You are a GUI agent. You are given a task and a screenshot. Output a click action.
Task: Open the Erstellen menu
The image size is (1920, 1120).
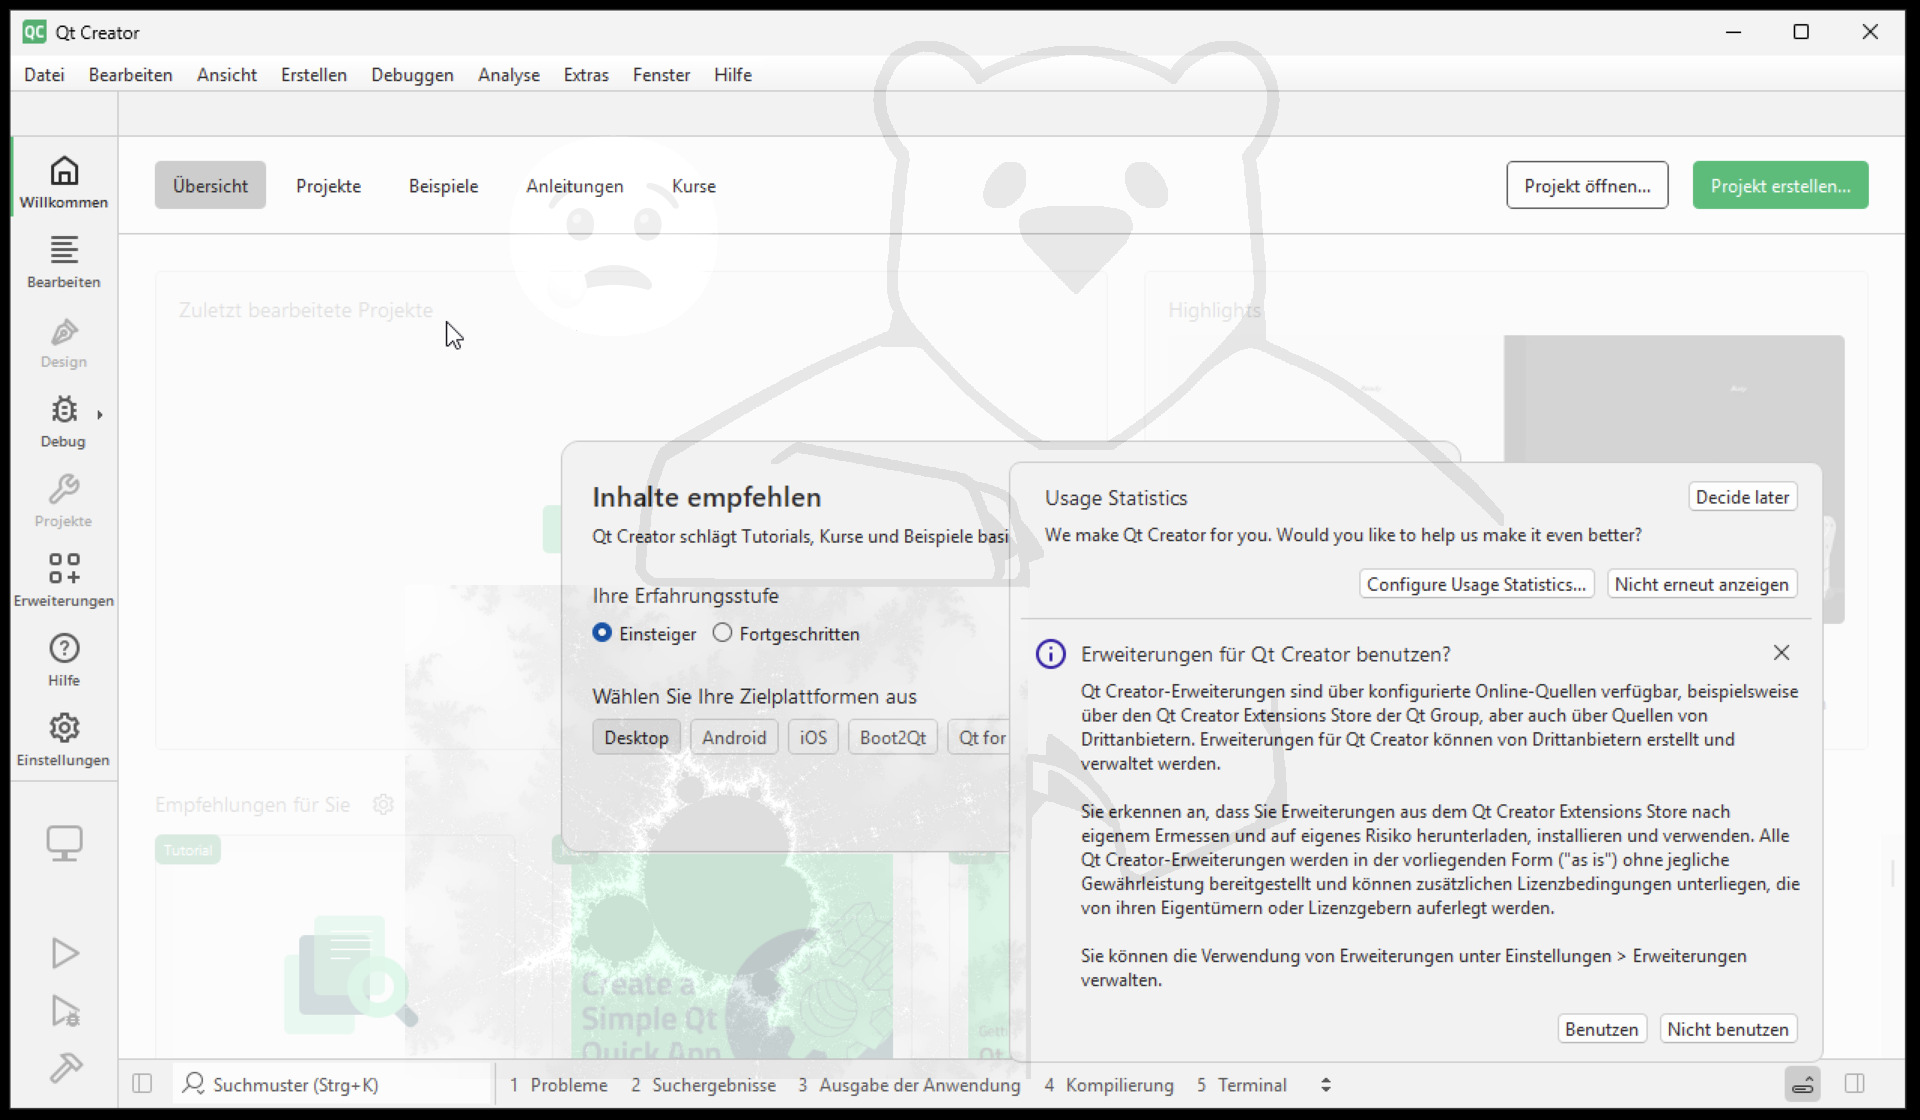(314, 74)
